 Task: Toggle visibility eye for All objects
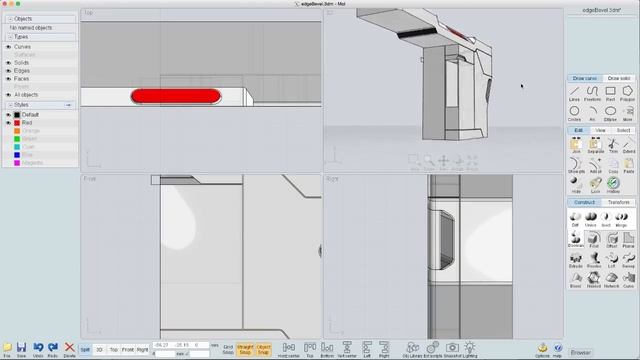[8, 95]
